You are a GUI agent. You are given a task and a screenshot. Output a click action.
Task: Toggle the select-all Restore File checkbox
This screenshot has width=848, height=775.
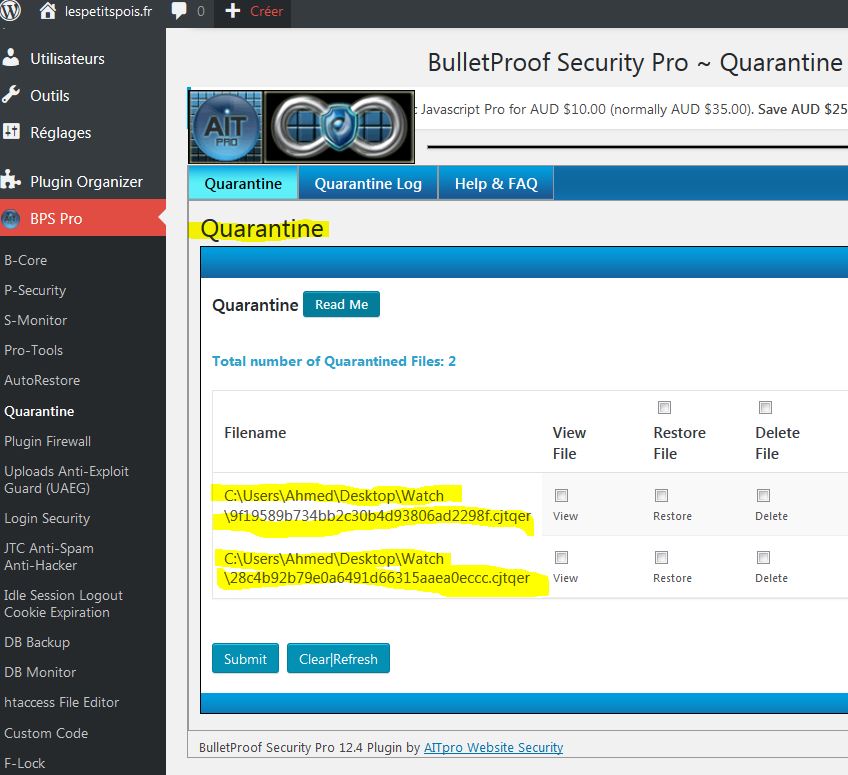664,408
